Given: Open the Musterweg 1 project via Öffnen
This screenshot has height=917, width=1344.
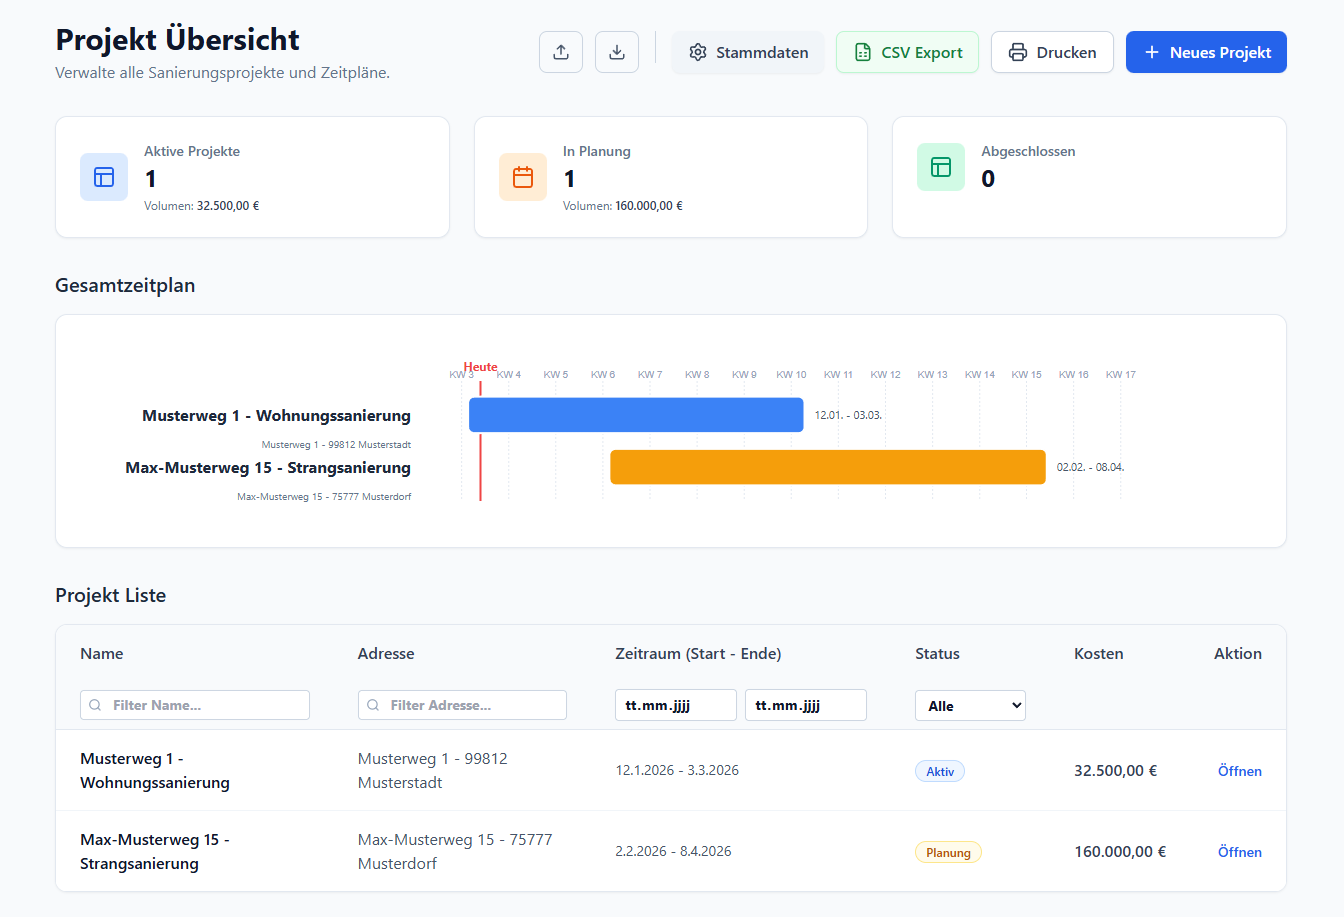Looking at the screenshot, I should (1239, 771).
